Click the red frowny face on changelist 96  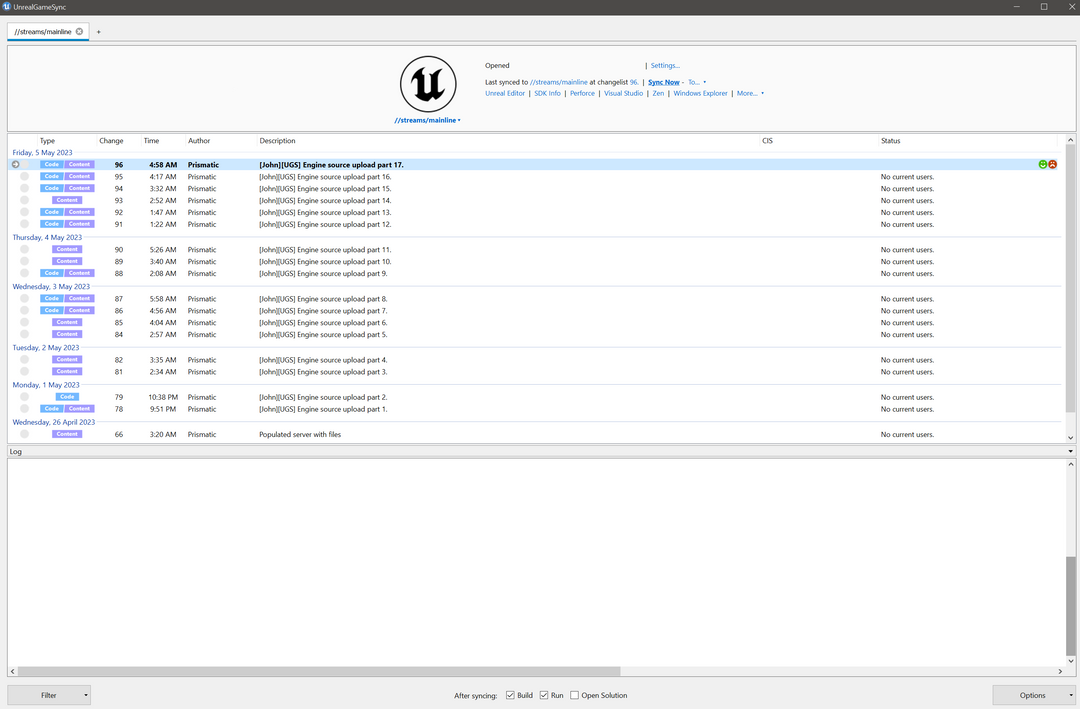(x=1052, y=164)
